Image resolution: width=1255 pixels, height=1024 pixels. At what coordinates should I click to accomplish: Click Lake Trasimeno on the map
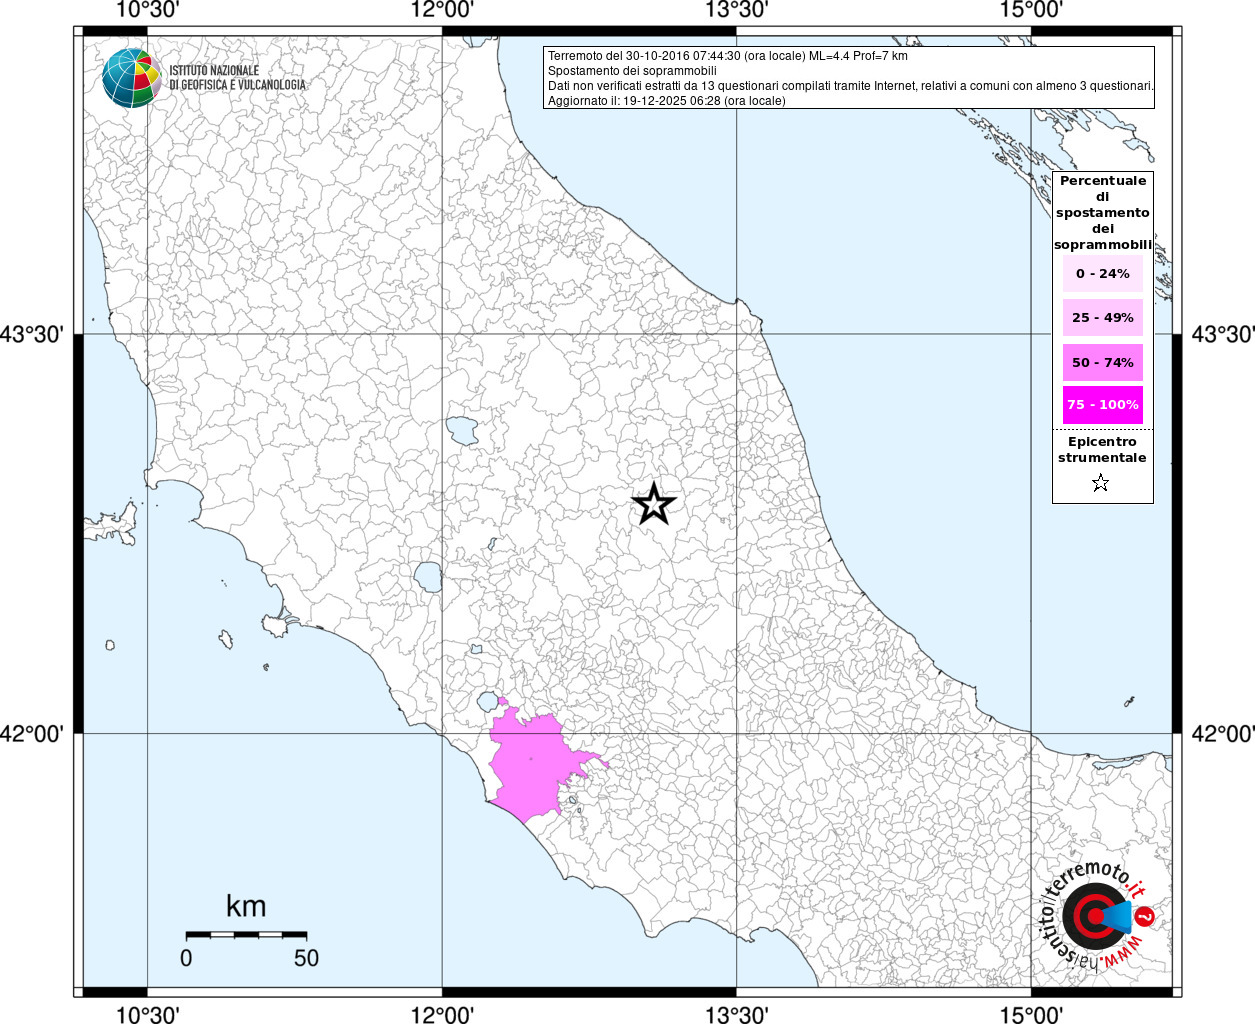point(462,431)
